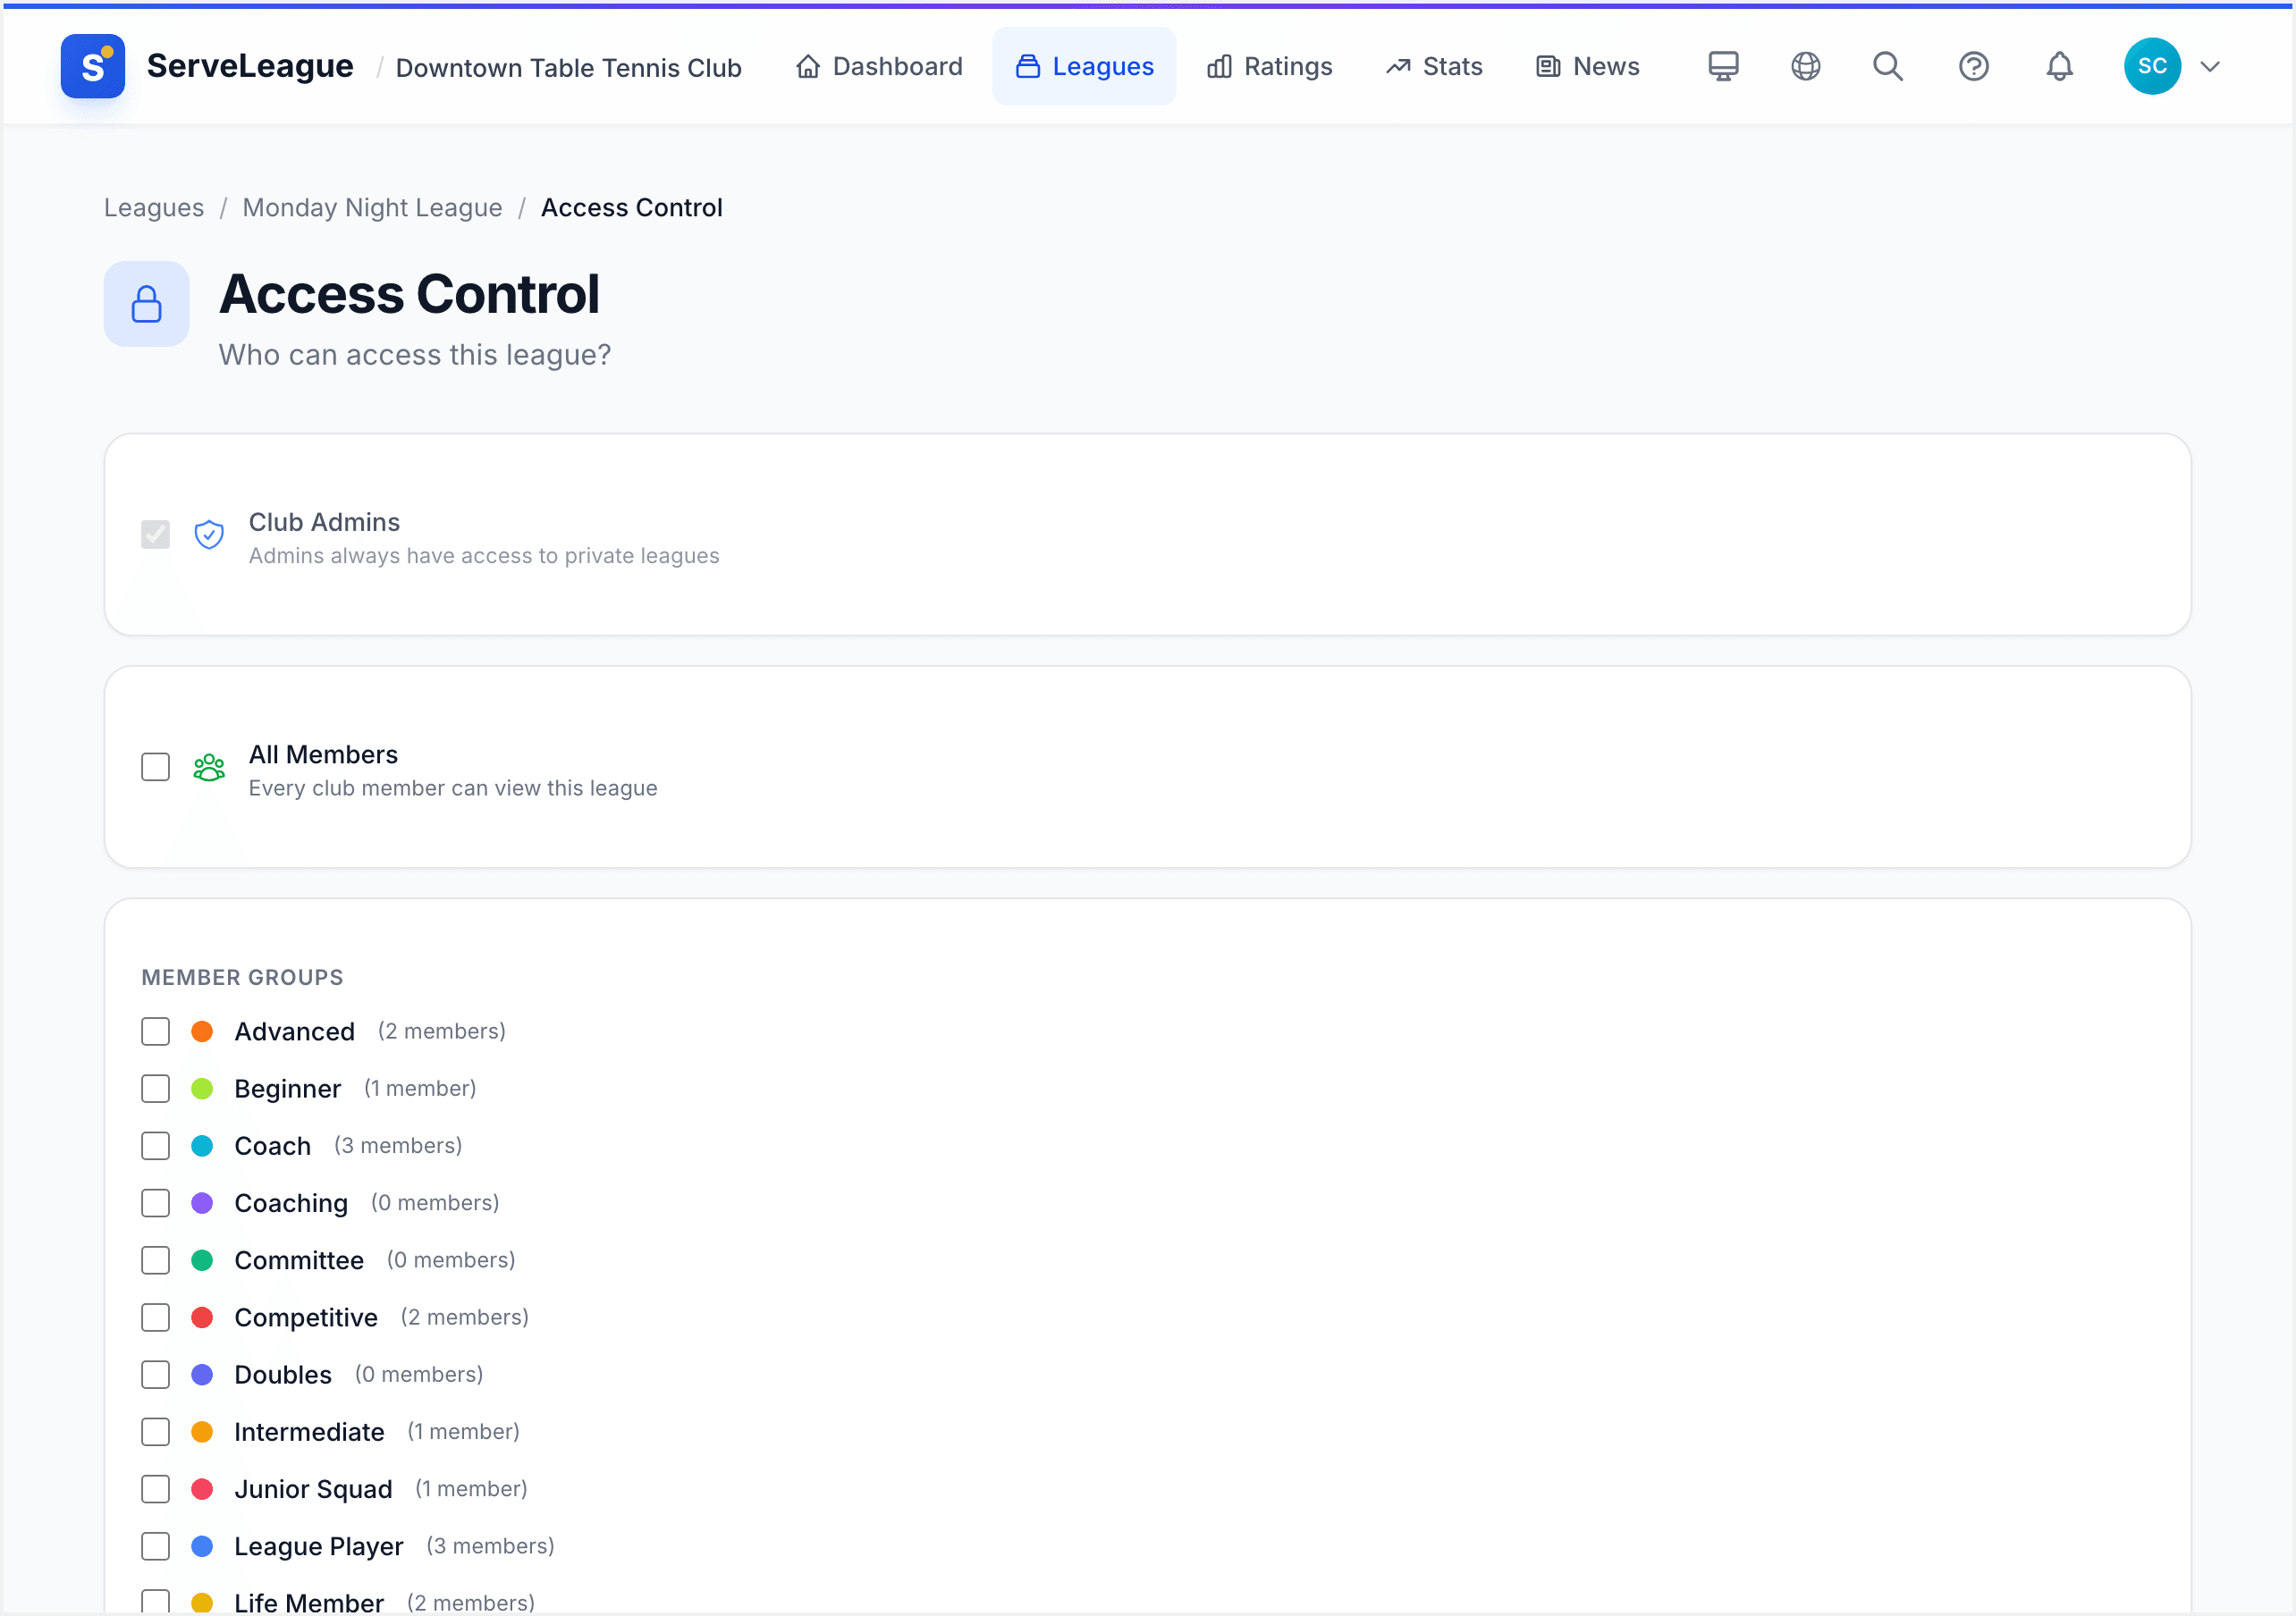Image resolution: width=2296 pixels, height=1616 pixels.
Task: Check the Advanced group checkbox
Action: tap(155, 1031)
